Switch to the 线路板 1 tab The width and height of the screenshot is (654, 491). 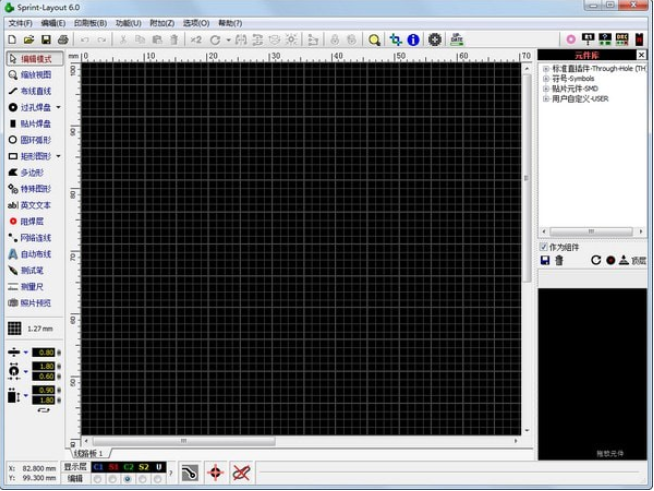coord(89,453)
